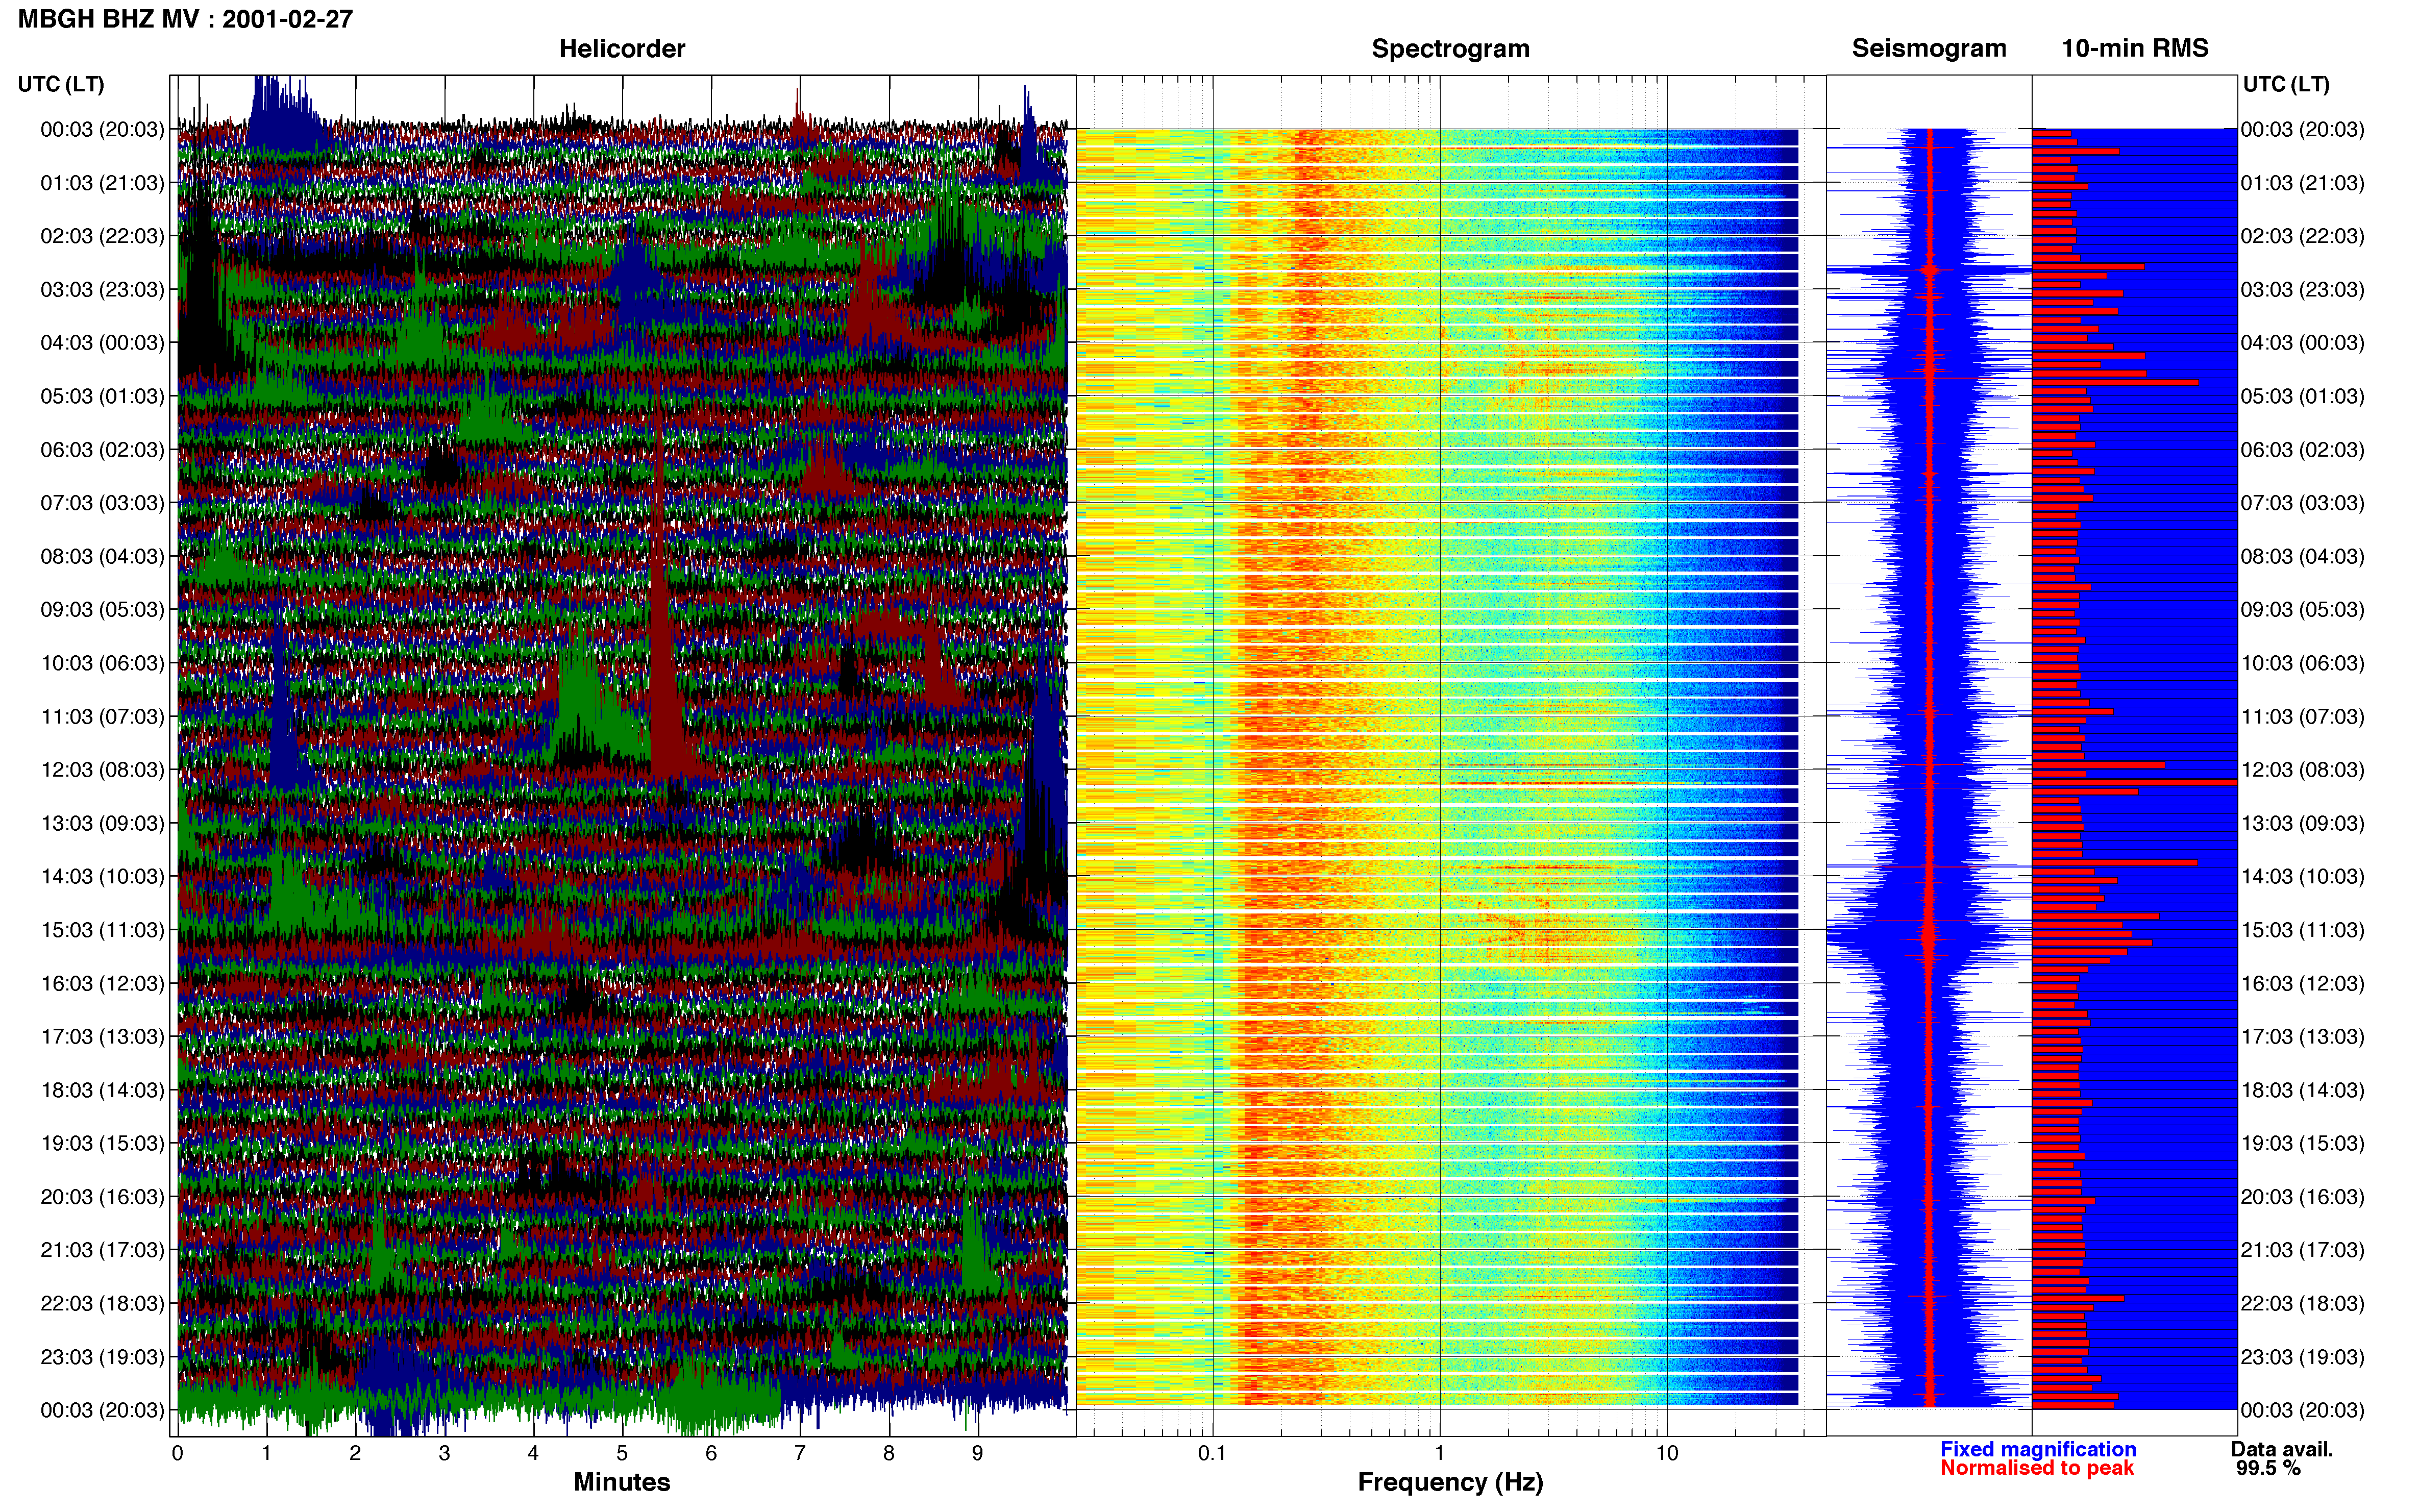This screenshot has height=1512, width=2419.
Task: Click the 'Minutes' x-axis label
Action: [621, 1482]
